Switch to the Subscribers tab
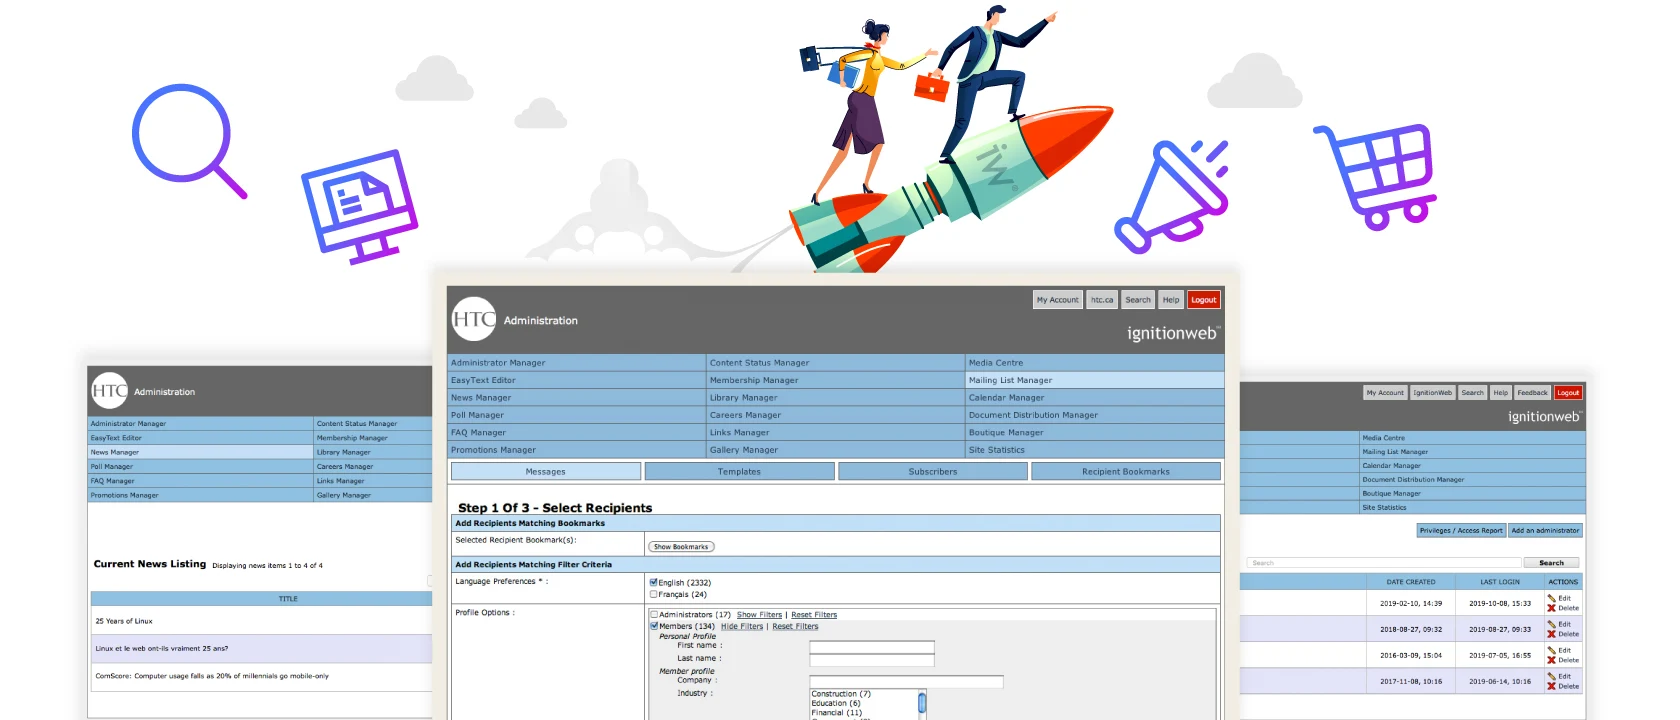Viewport: 1680px width, 720px height. 932,471
